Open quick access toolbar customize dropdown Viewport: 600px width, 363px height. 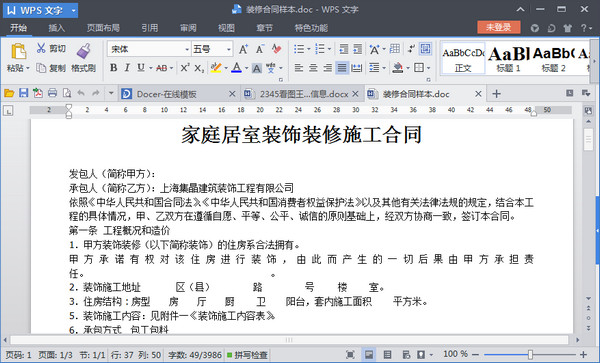[111, 93]
